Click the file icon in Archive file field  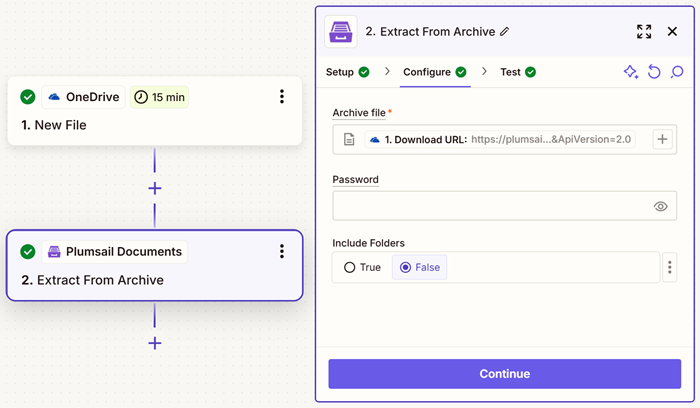pyautogui.click(x=349, y=140)
